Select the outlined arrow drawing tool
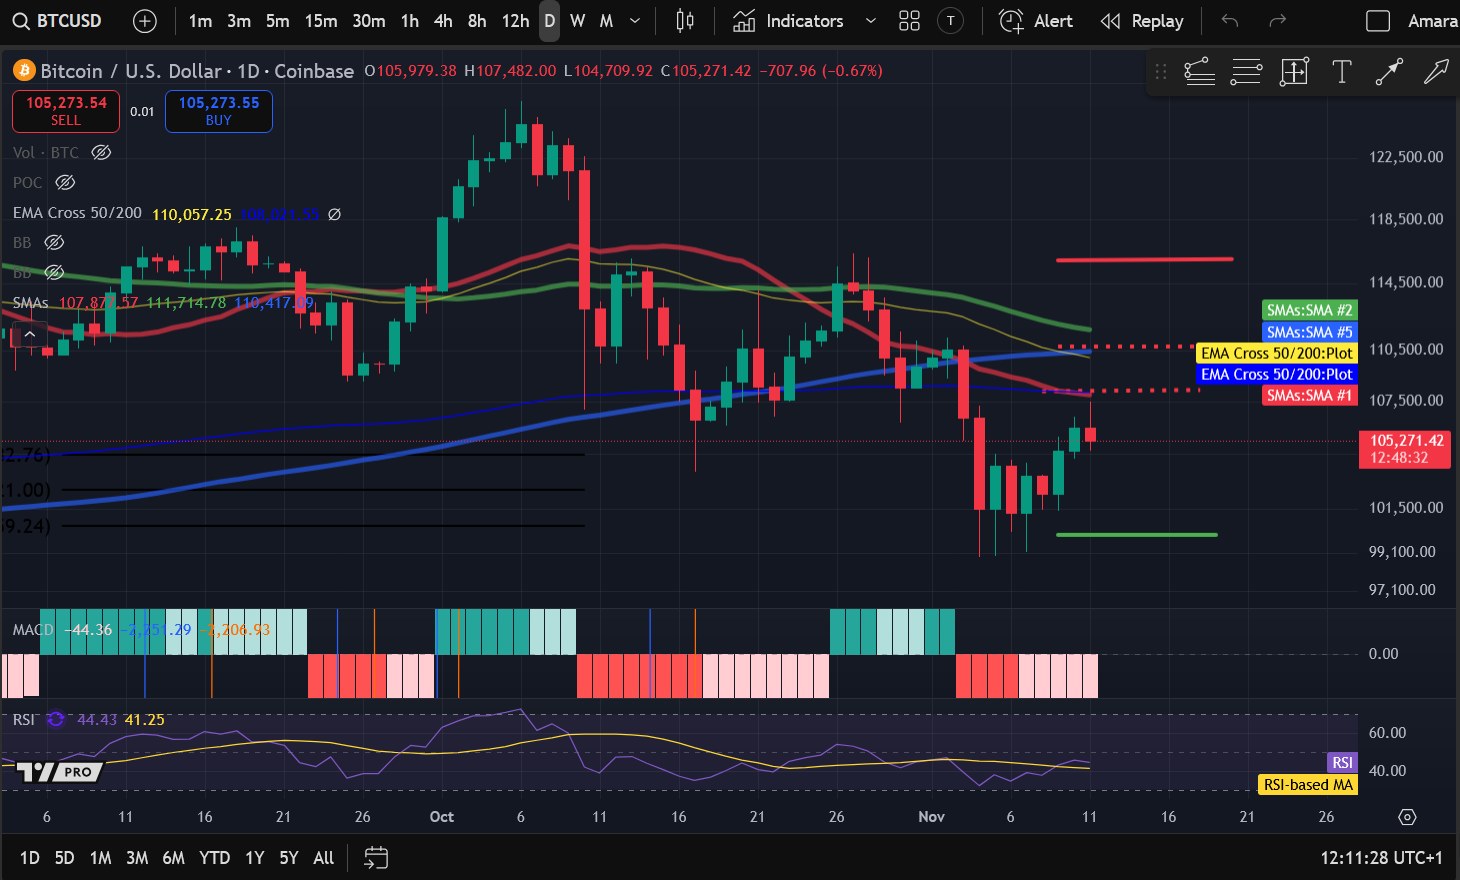This screenshot has width=1460, height=880. [1436, 71]
